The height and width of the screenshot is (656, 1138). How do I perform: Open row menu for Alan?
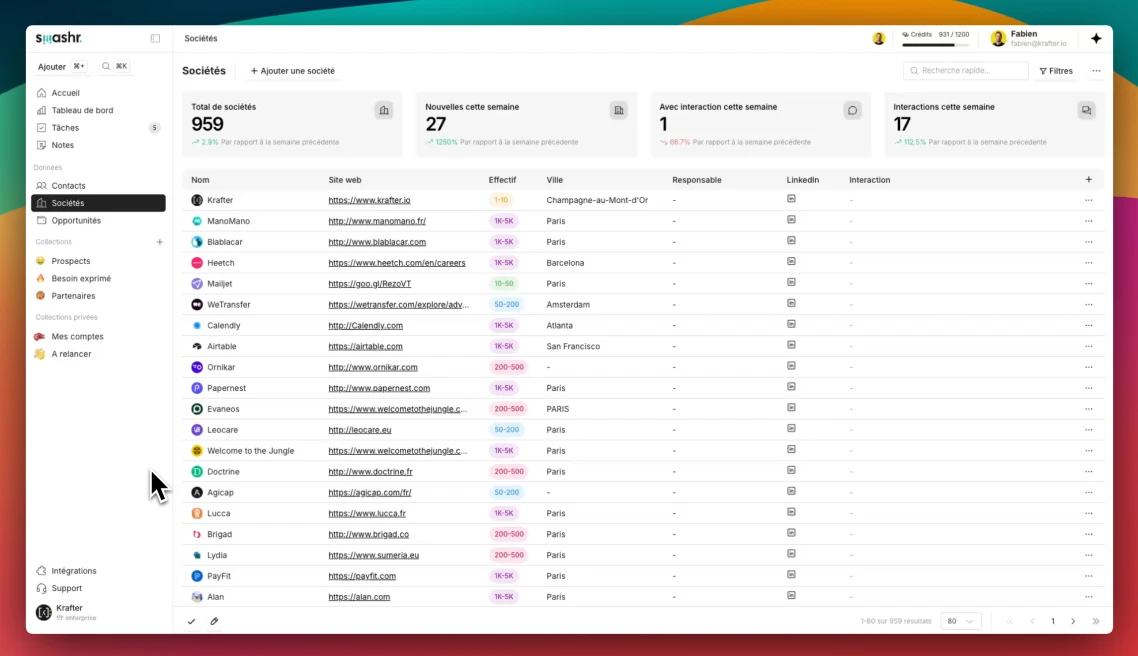(x=1089, y=596)
